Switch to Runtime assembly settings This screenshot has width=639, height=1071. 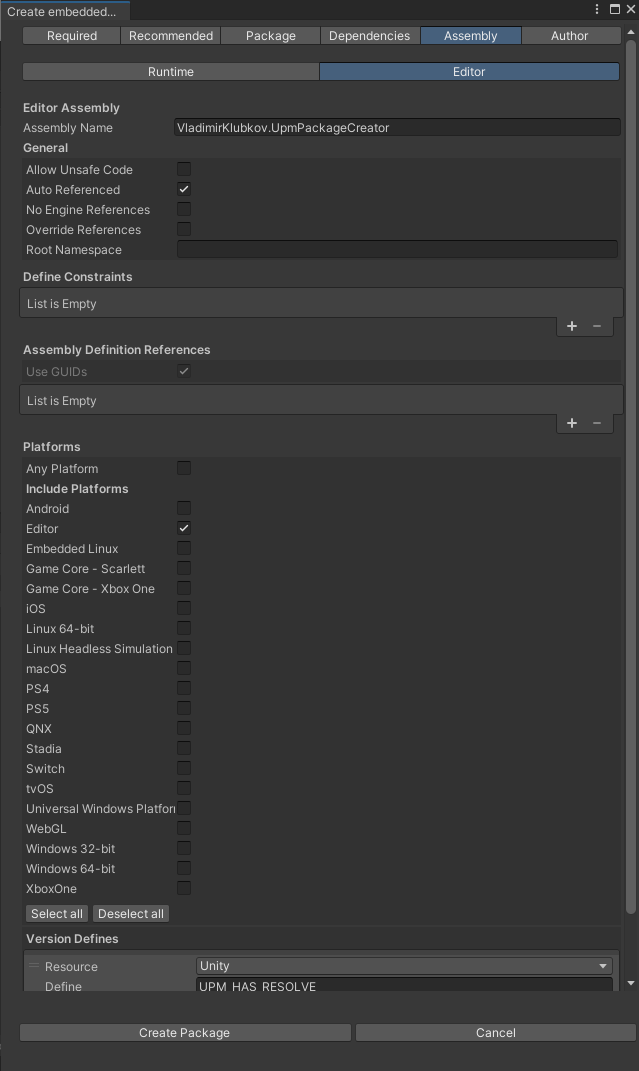(x=170, y=71)
